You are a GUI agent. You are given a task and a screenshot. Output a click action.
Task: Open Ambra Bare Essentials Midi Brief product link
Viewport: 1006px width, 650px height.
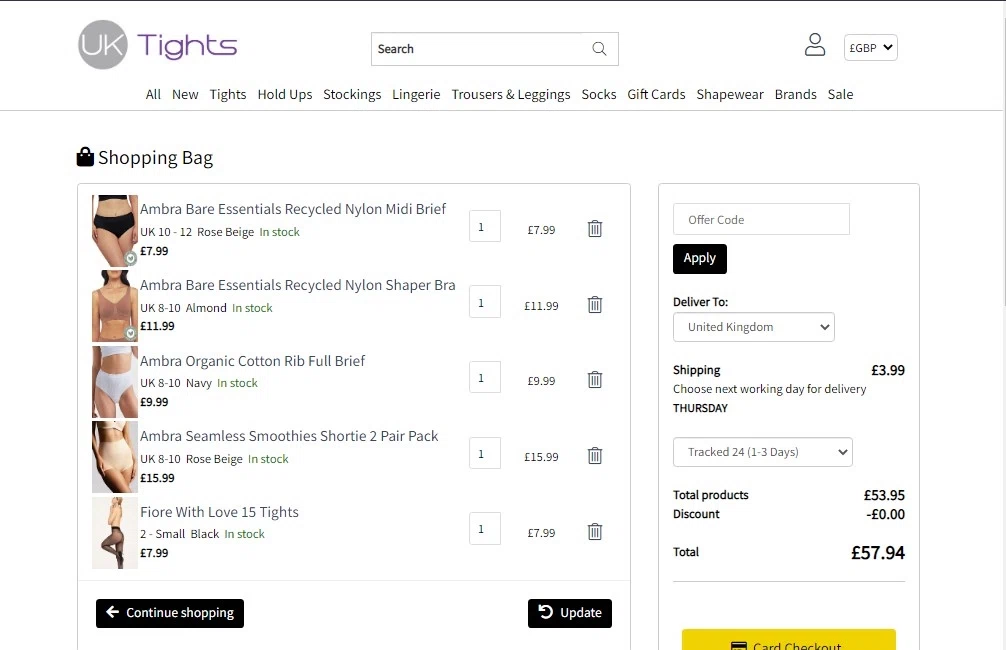point(293,209)
